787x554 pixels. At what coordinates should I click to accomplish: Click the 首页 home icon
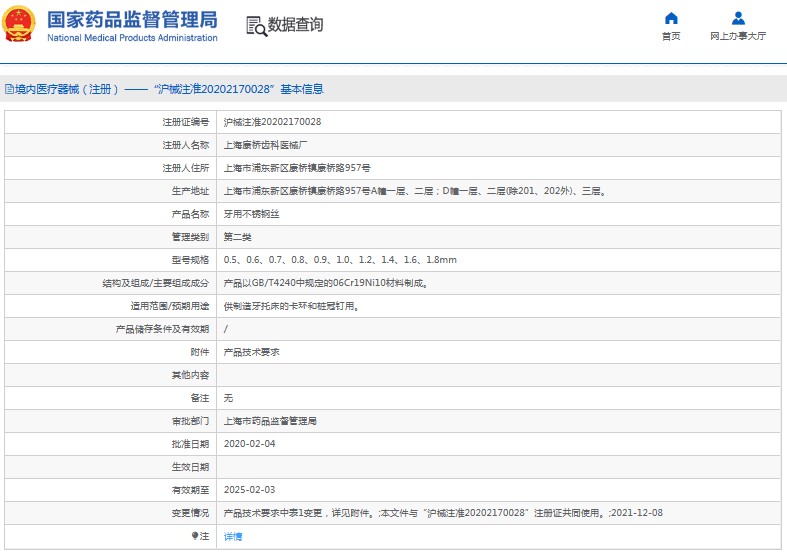[x=671, y=18]
